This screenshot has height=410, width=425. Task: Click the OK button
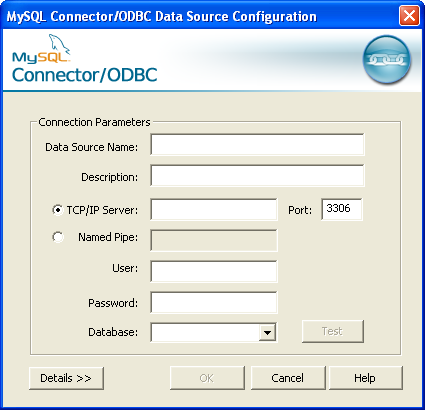207,378
